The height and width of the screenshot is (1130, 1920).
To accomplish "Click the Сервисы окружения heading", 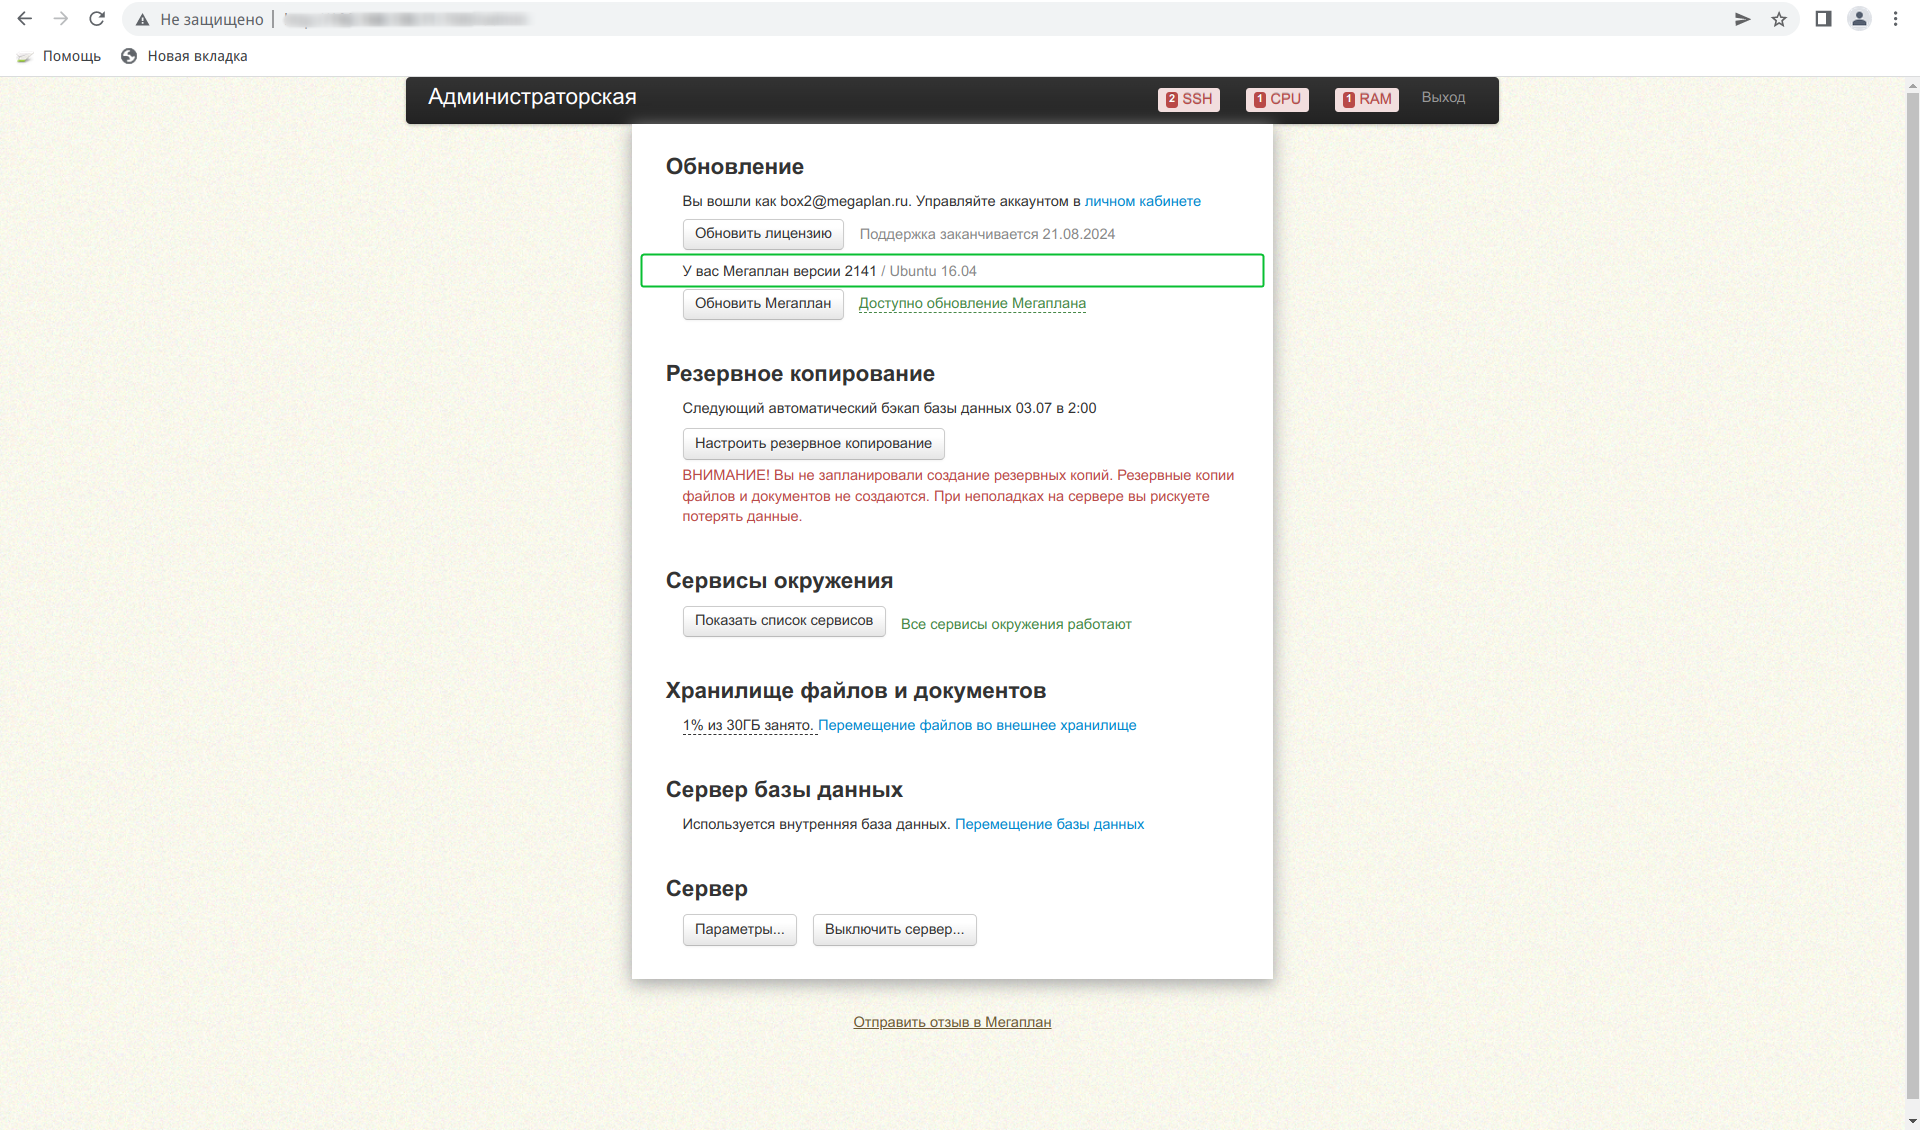I will pos(779,581).
